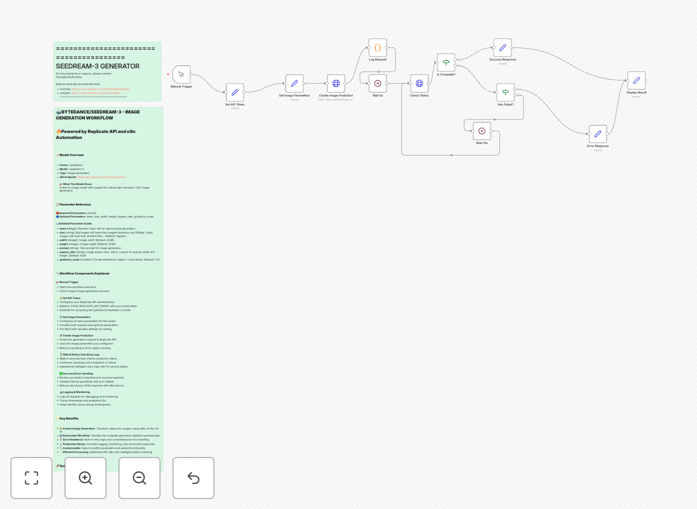Open the LinkedIn link in sticky note
The image size is (697, 509).
pyautogui.click(x=96, y=93)
